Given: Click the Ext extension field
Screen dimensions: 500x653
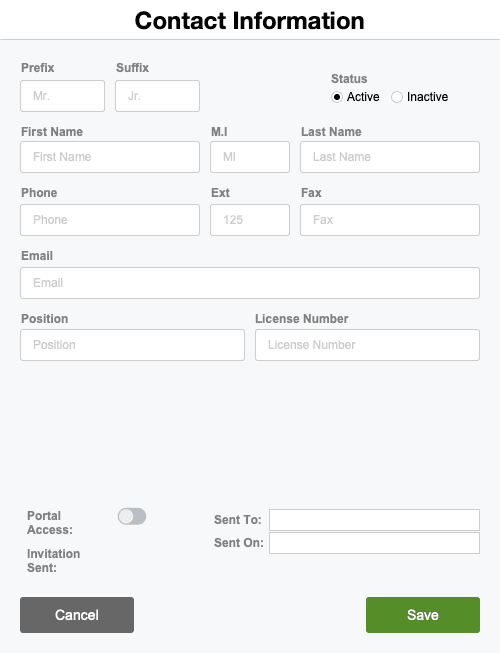Looking at the screenshot, I should (250, 219).
